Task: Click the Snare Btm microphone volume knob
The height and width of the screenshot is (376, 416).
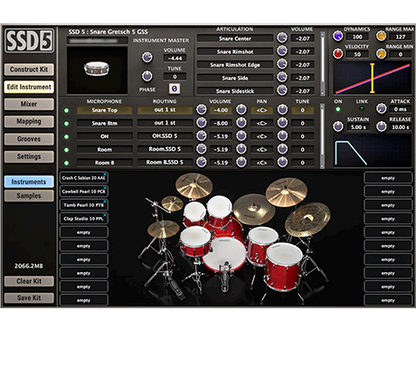Action: point(201,123)
